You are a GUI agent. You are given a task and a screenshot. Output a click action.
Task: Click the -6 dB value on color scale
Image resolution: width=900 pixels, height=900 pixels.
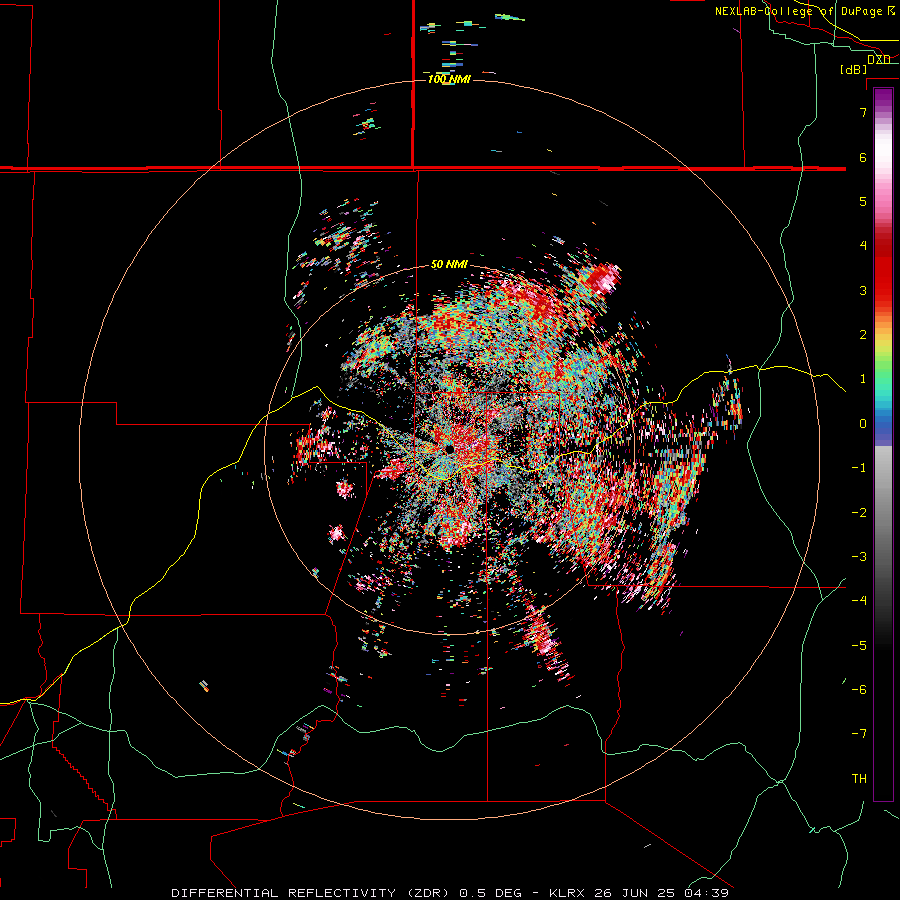859,690
